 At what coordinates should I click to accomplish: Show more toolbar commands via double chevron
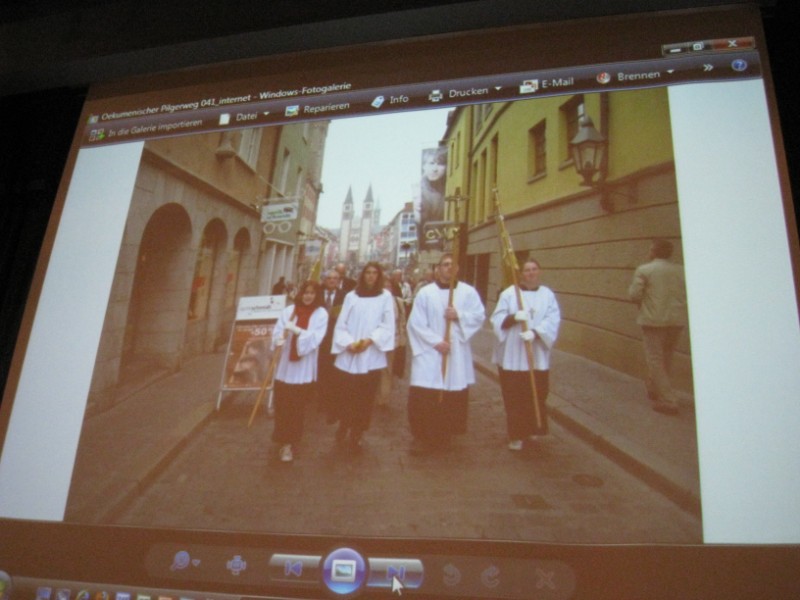click(708, 67)
